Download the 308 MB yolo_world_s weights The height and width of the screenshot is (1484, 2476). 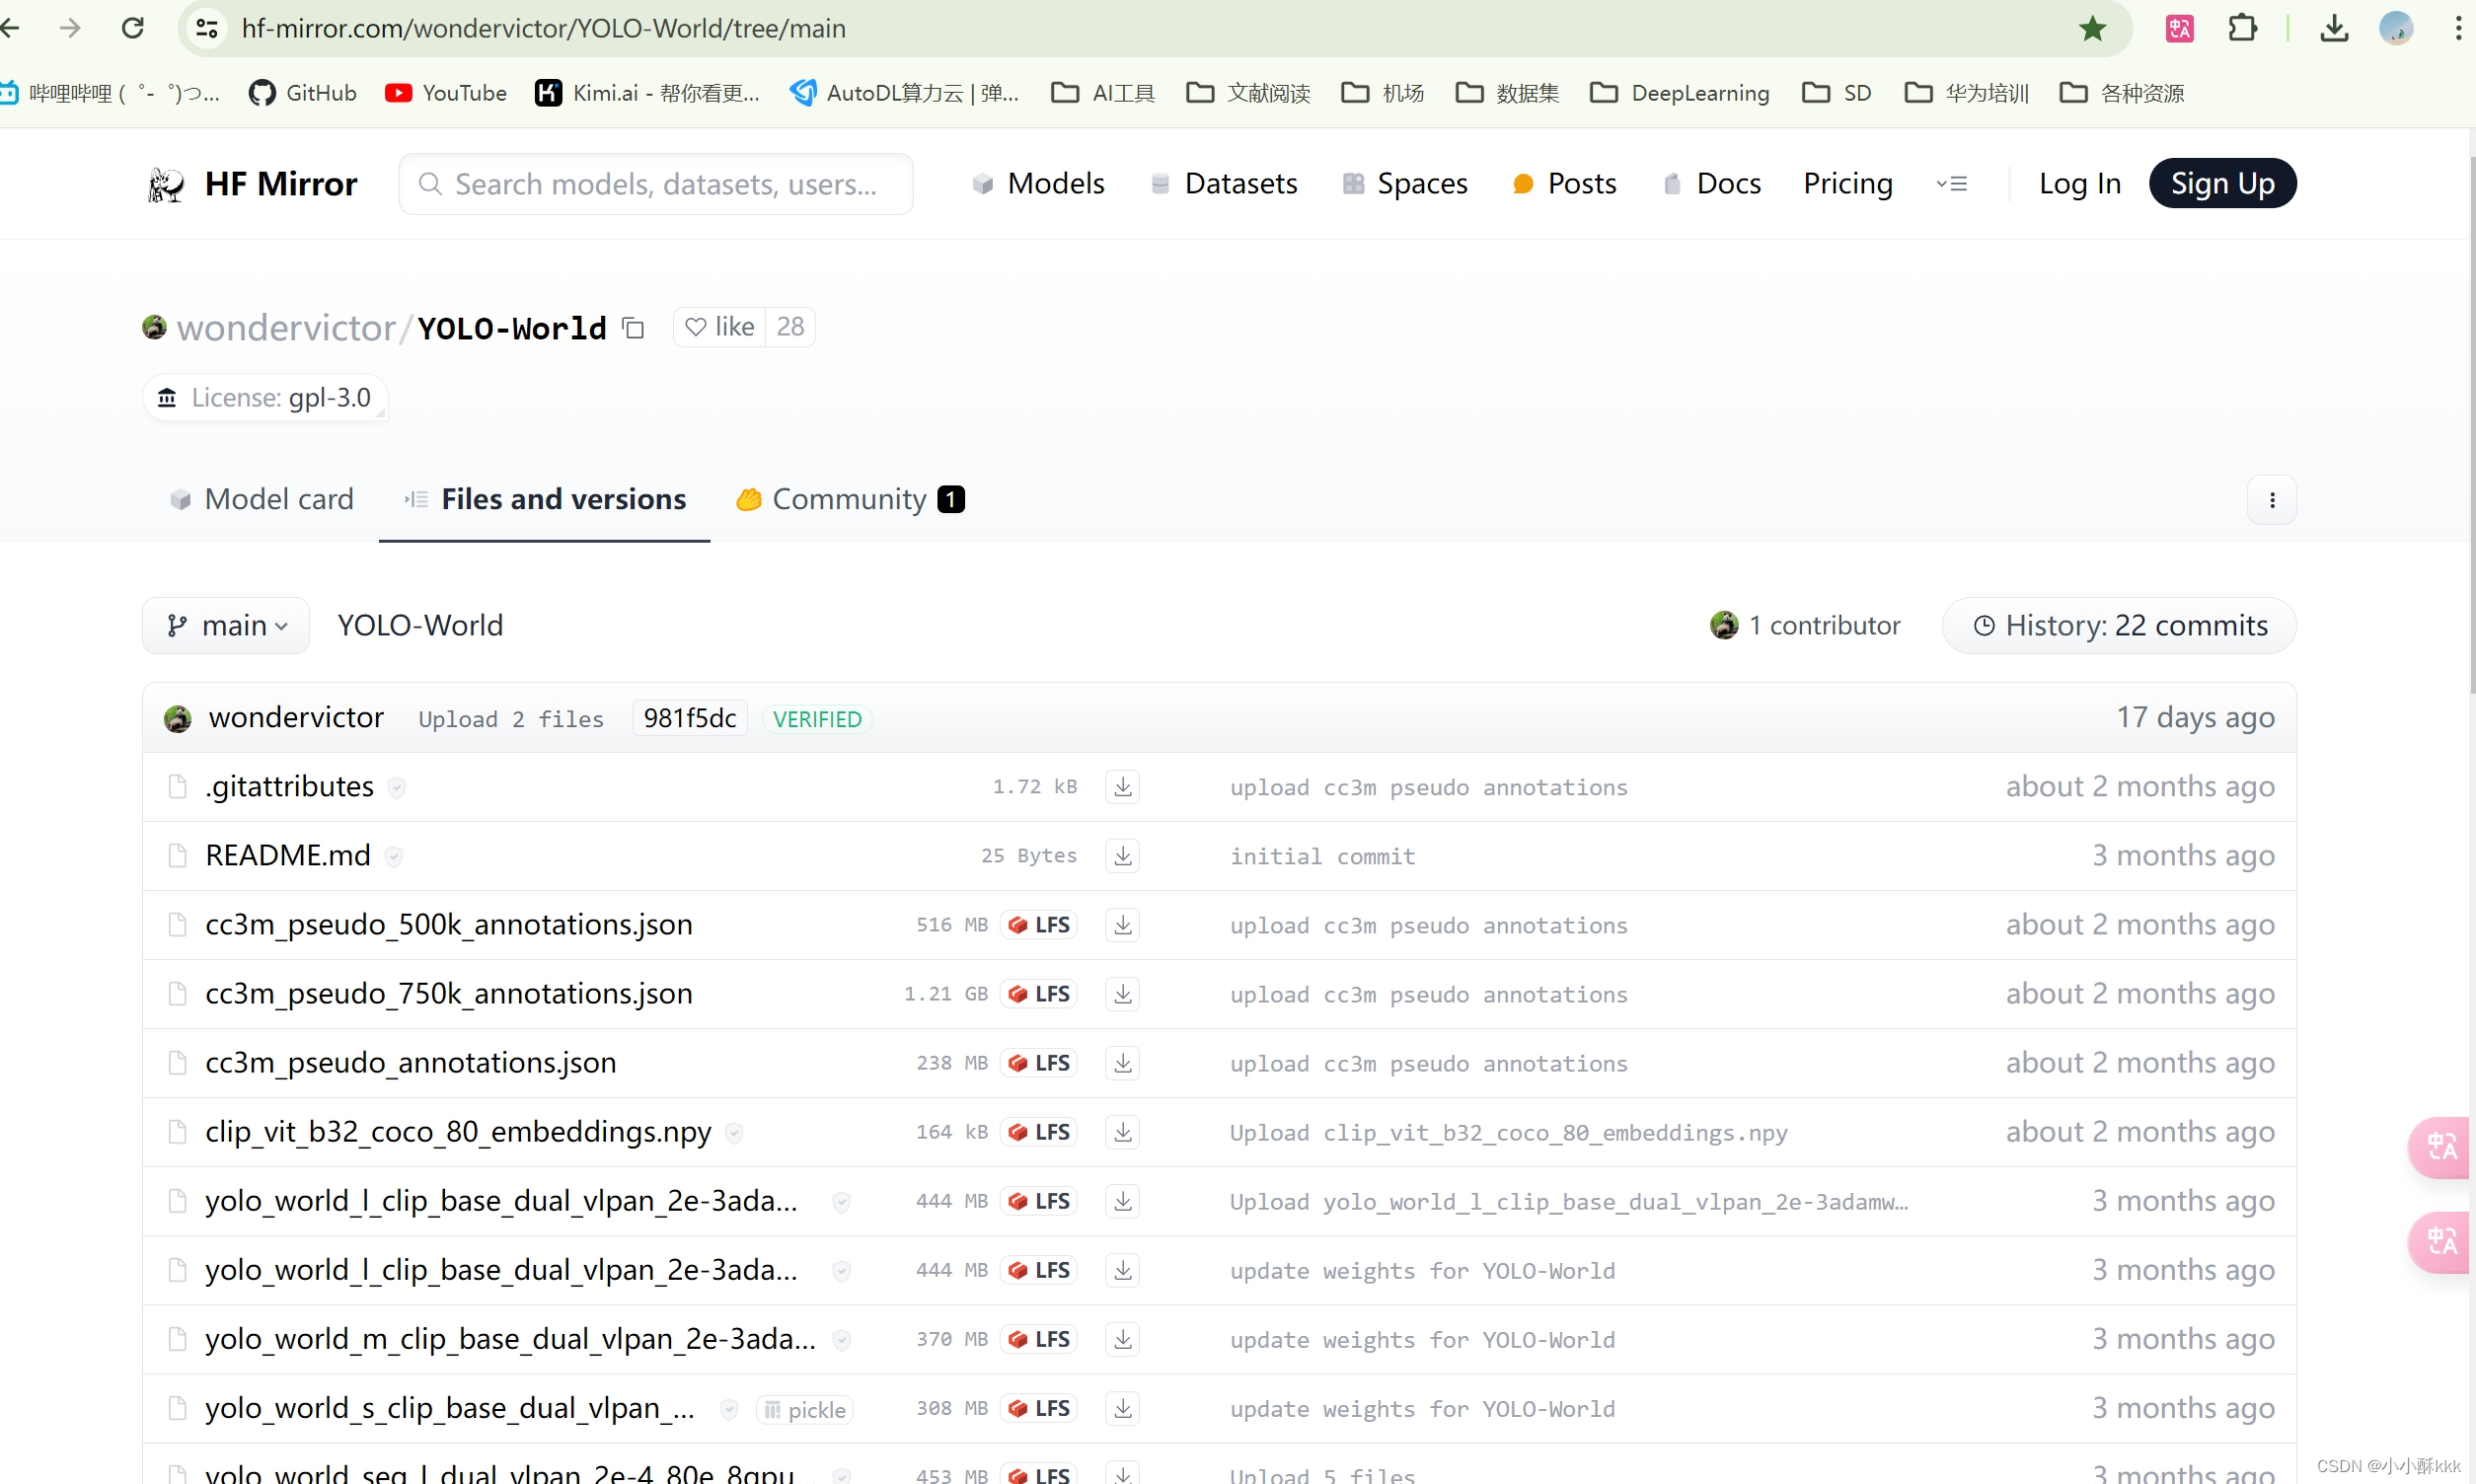pos(1123,1408)
